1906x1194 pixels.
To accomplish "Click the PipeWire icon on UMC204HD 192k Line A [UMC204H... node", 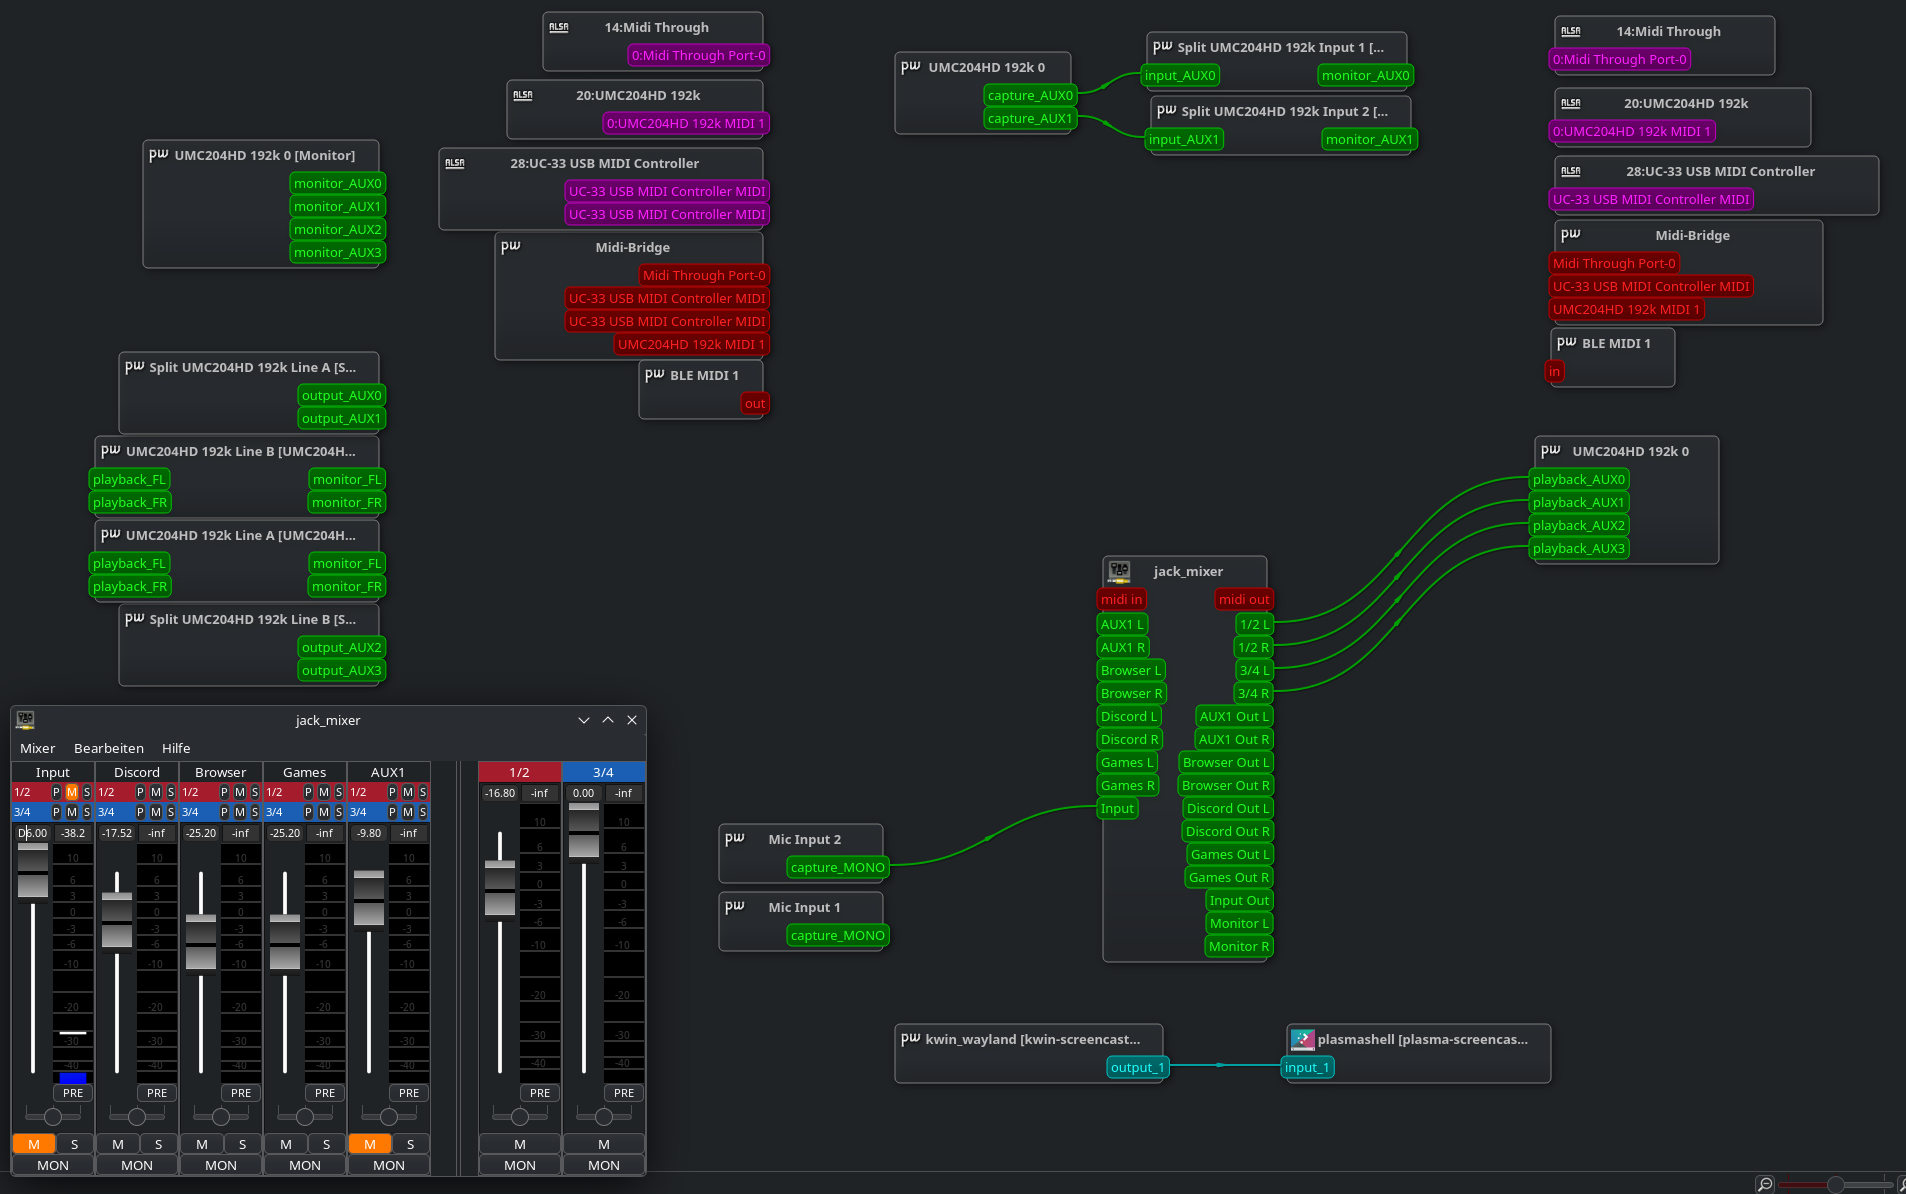I will (x=110, y=535).
